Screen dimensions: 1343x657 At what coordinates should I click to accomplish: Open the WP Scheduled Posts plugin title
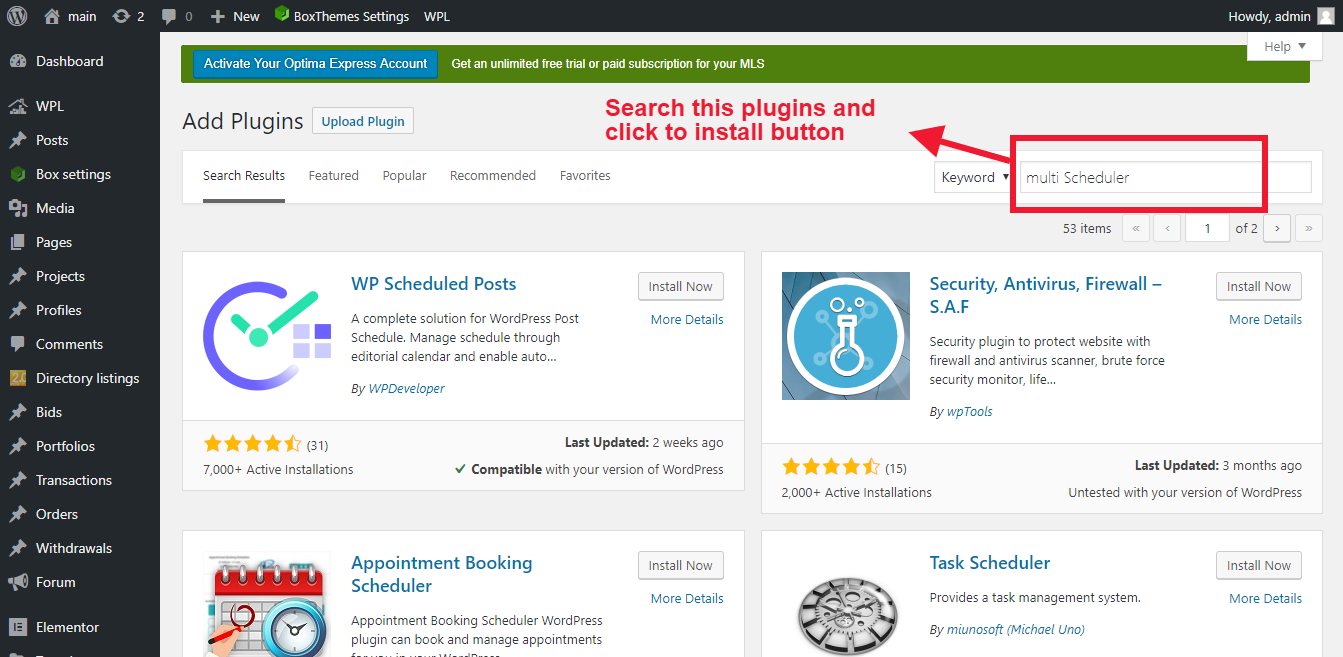[434, 284]
